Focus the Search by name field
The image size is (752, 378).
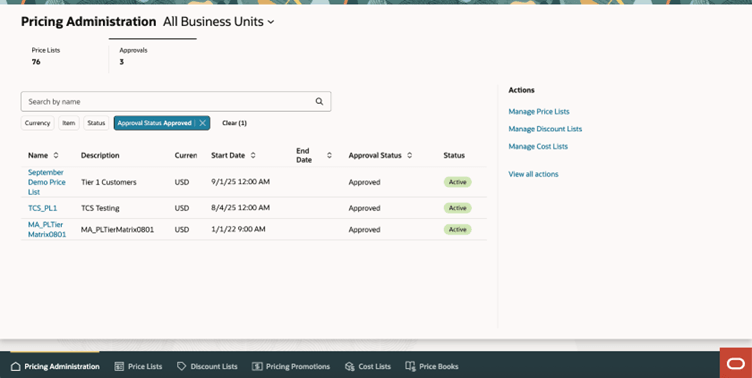[168, 102]
